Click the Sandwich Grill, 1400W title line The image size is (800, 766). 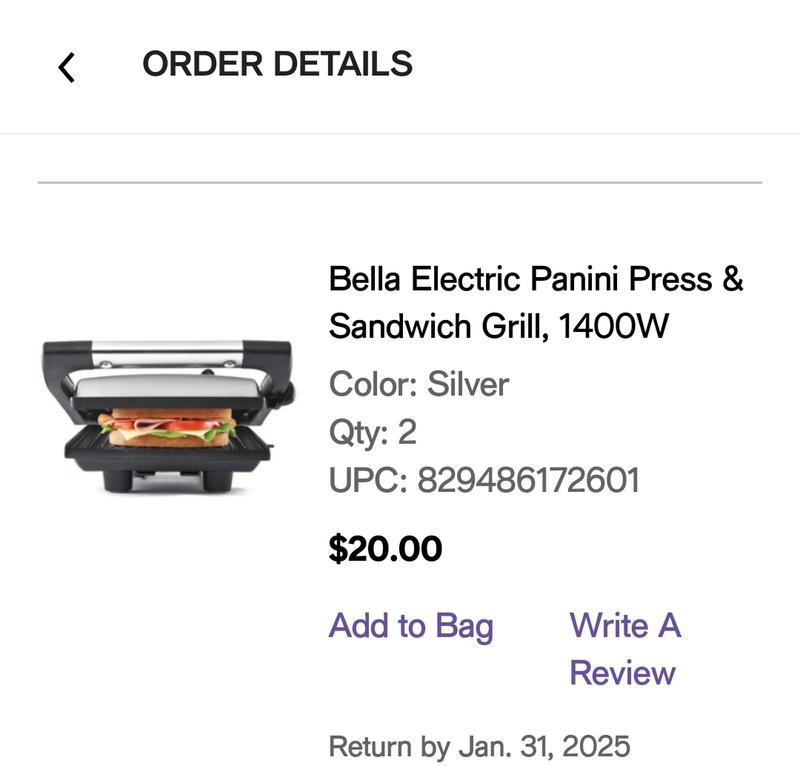[x=498, y=327]
